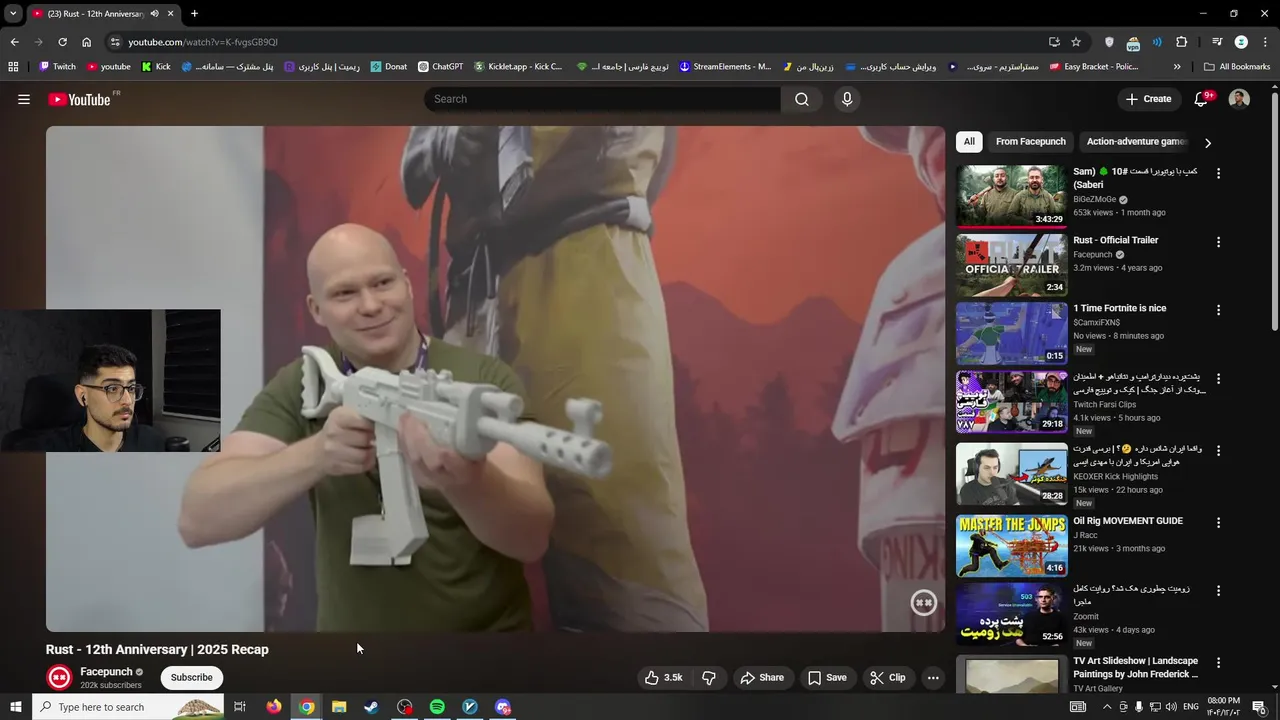The height and width of the screenshot is (720, 1280).
Task: Select the All filter chip
Action: 969,142
